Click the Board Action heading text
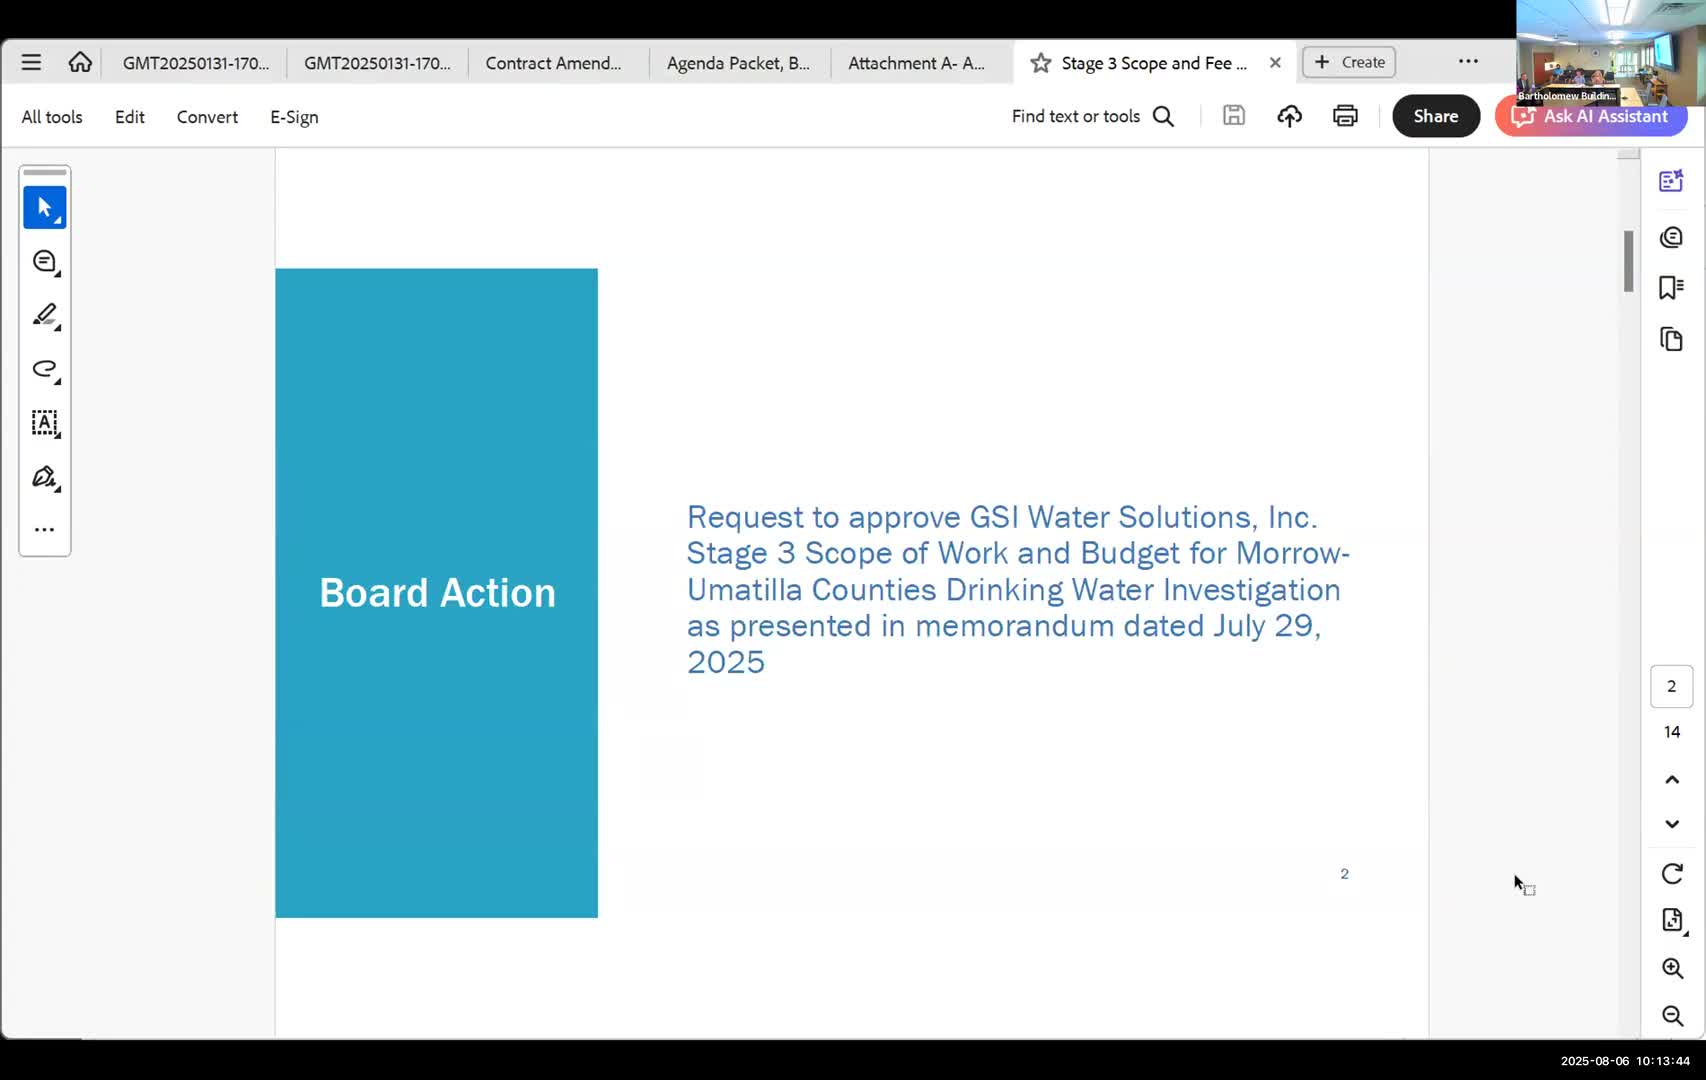The height and width of the screenshot is (1080, 1706). click(437, 593)
